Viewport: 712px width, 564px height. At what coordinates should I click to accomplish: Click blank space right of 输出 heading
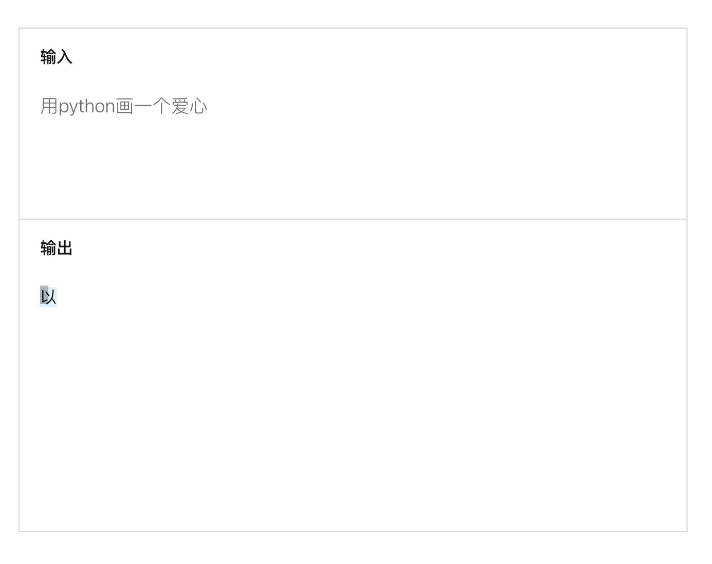370,248
